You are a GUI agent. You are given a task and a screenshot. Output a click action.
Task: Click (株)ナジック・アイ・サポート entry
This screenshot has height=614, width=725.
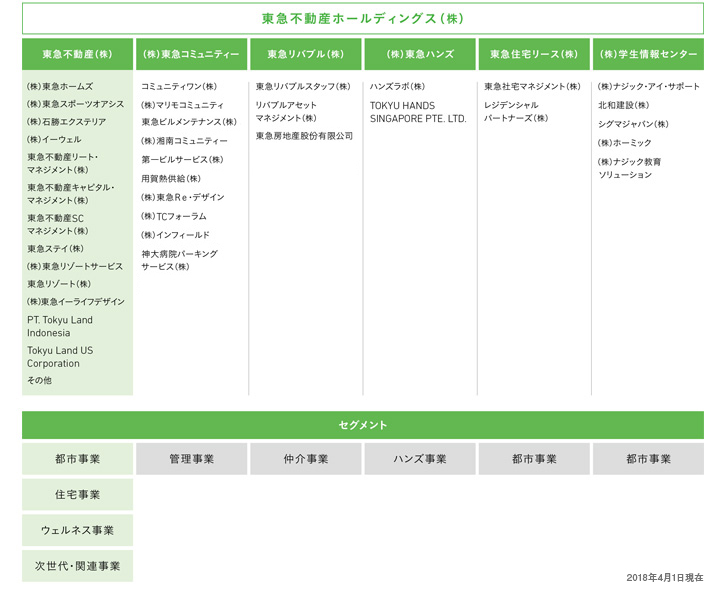click(x=648, y=86)
